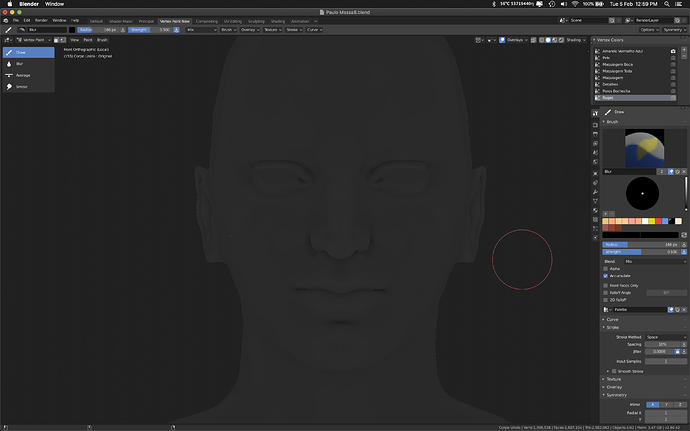Enable the Alpha checkbox
690x431 pixels.
tap(606, 269)
